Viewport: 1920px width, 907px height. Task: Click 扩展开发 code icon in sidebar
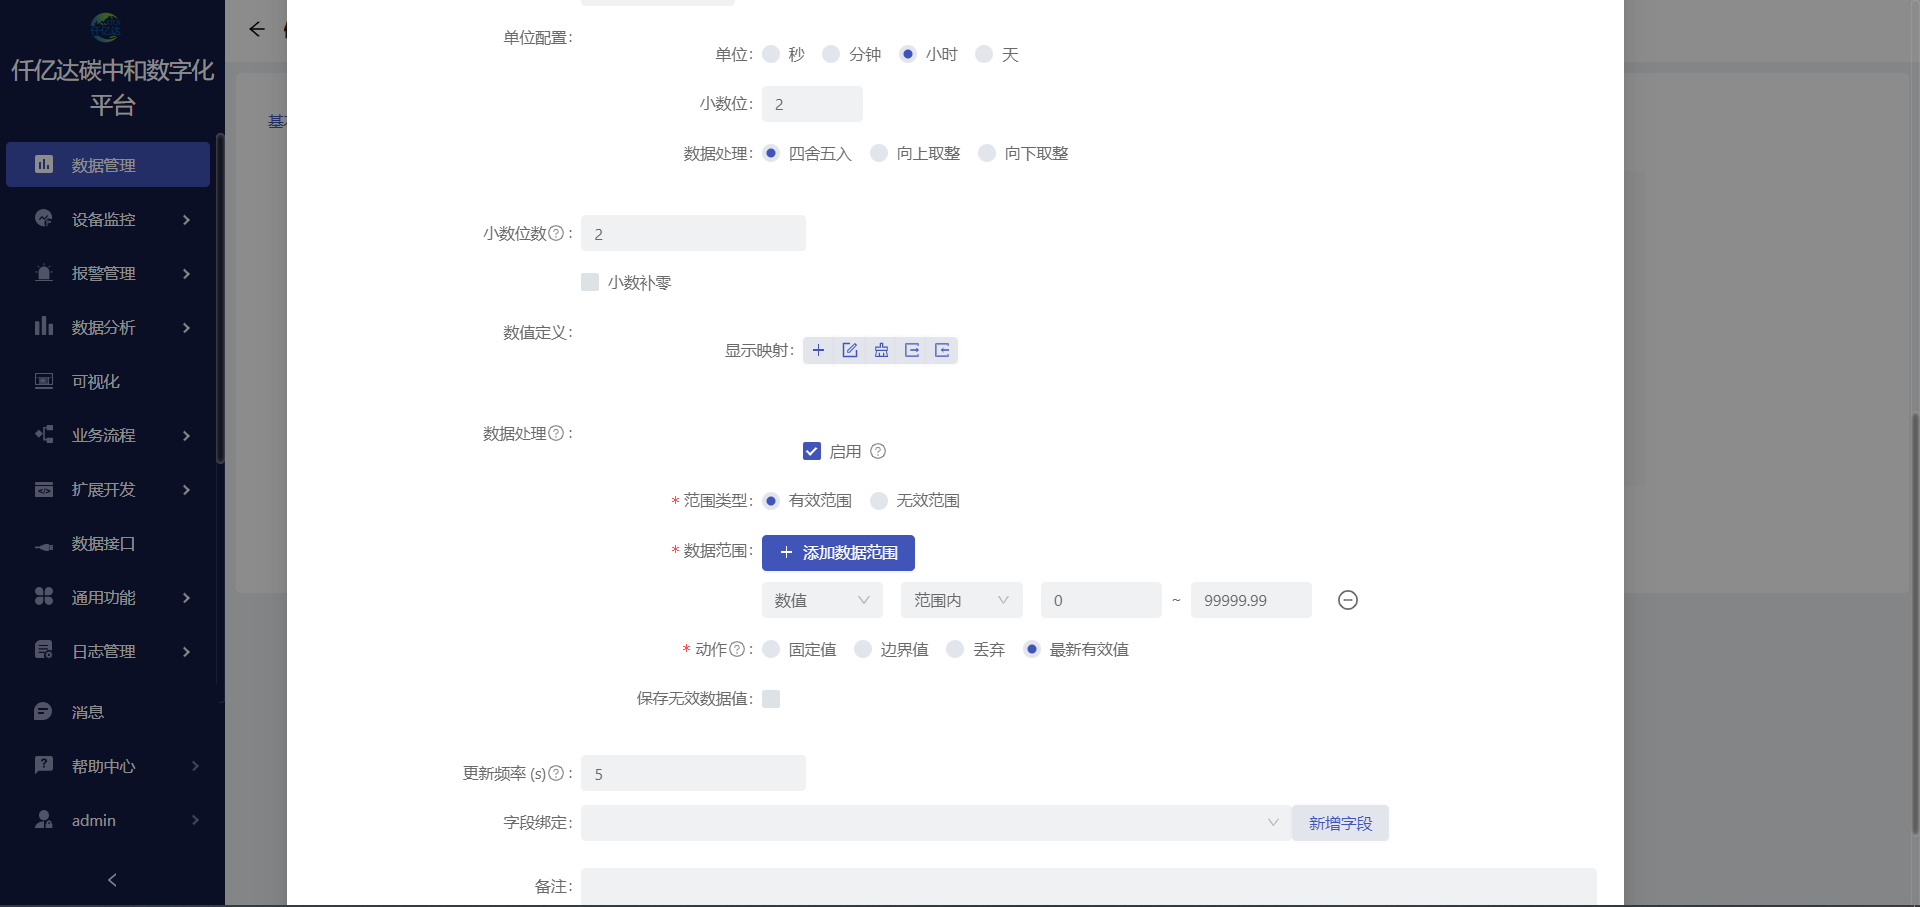[44, 488]
